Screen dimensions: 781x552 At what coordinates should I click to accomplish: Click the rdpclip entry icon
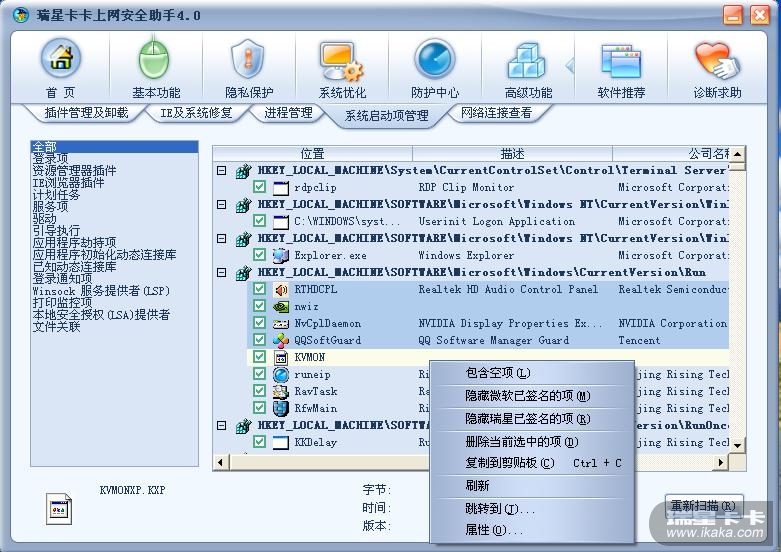281,188
